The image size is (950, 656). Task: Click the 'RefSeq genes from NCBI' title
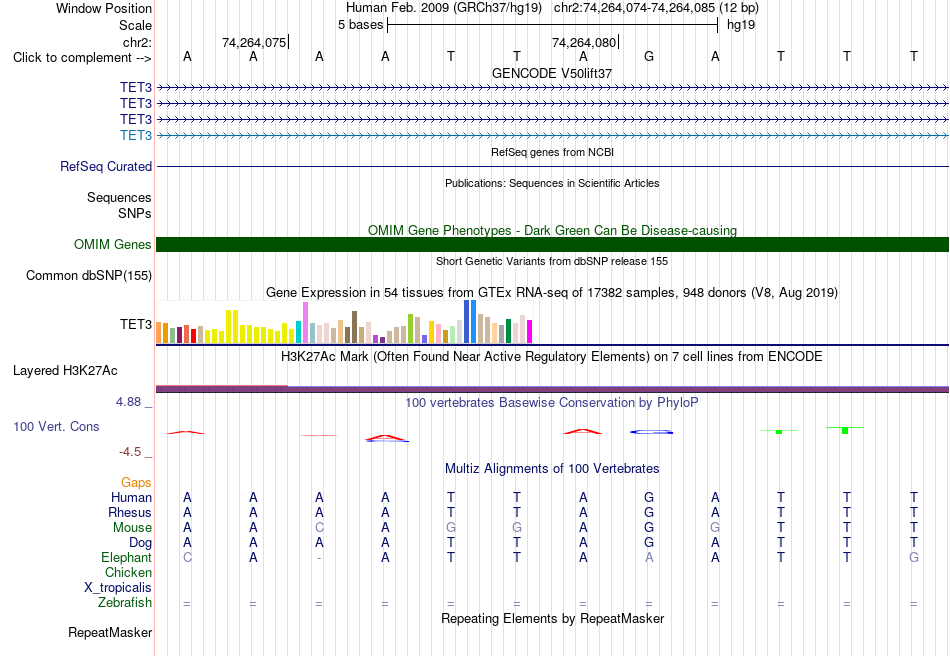point(552,152)
